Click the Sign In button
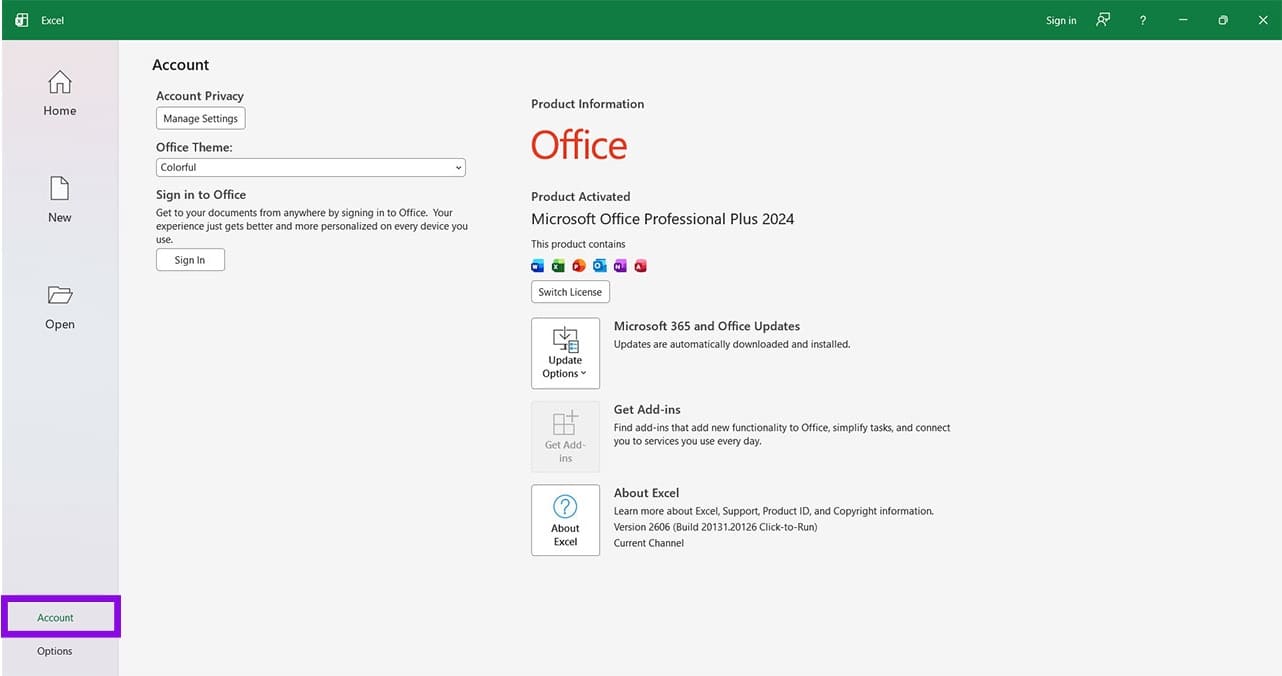This screenshot has height=676, width=1282. [190, 260]
